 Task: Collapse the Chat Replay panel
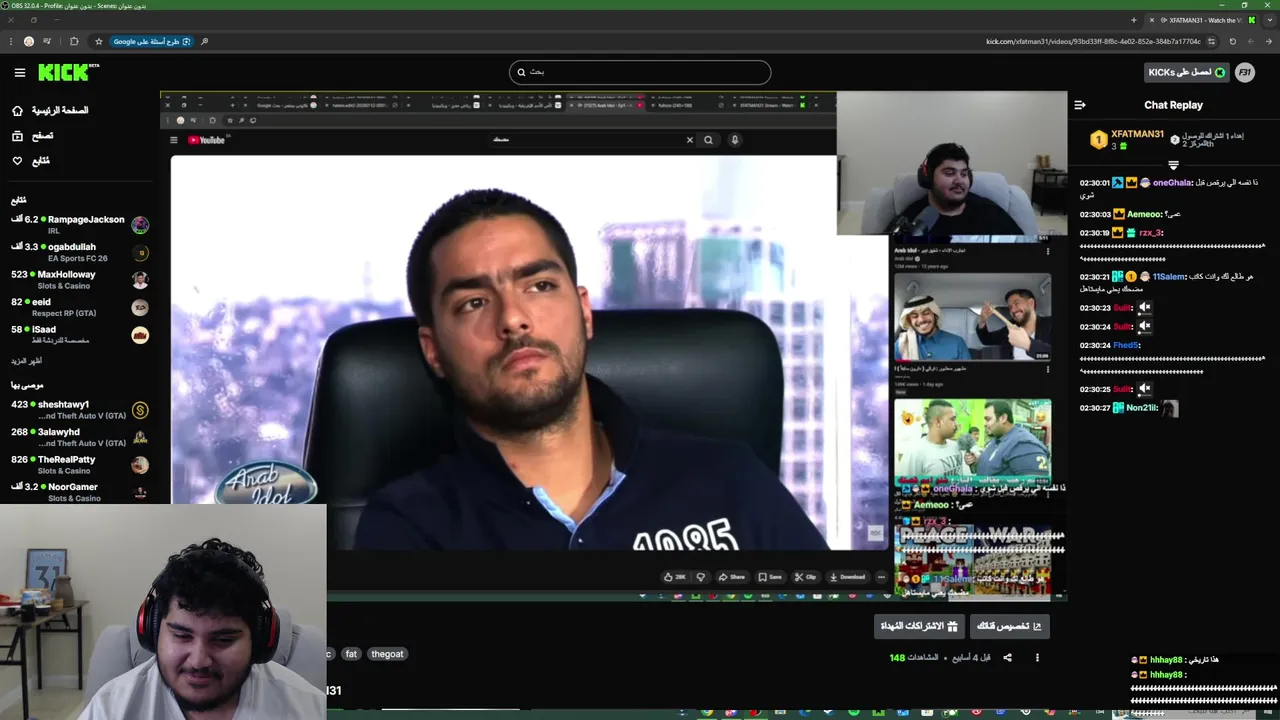coord(1080,105)
